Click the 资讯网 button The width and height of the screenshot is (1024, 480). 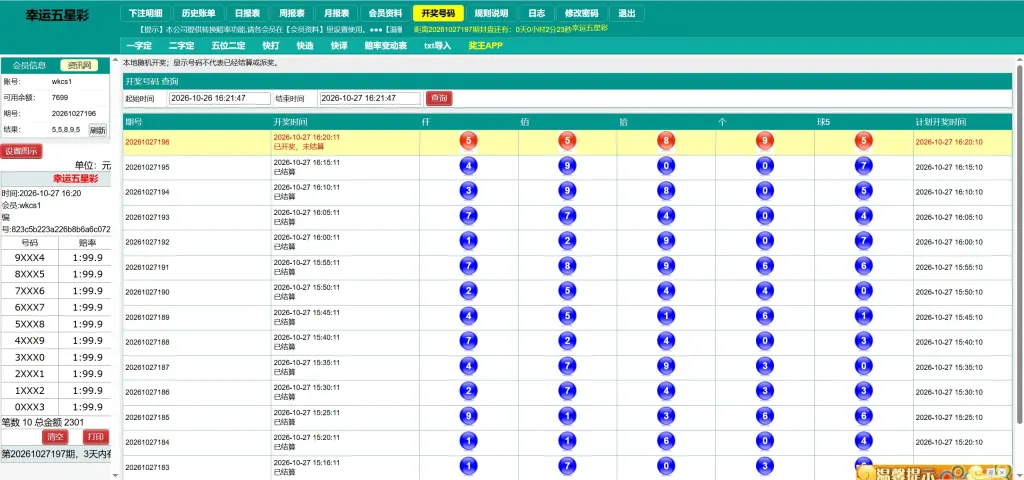[x=79, y=65]
